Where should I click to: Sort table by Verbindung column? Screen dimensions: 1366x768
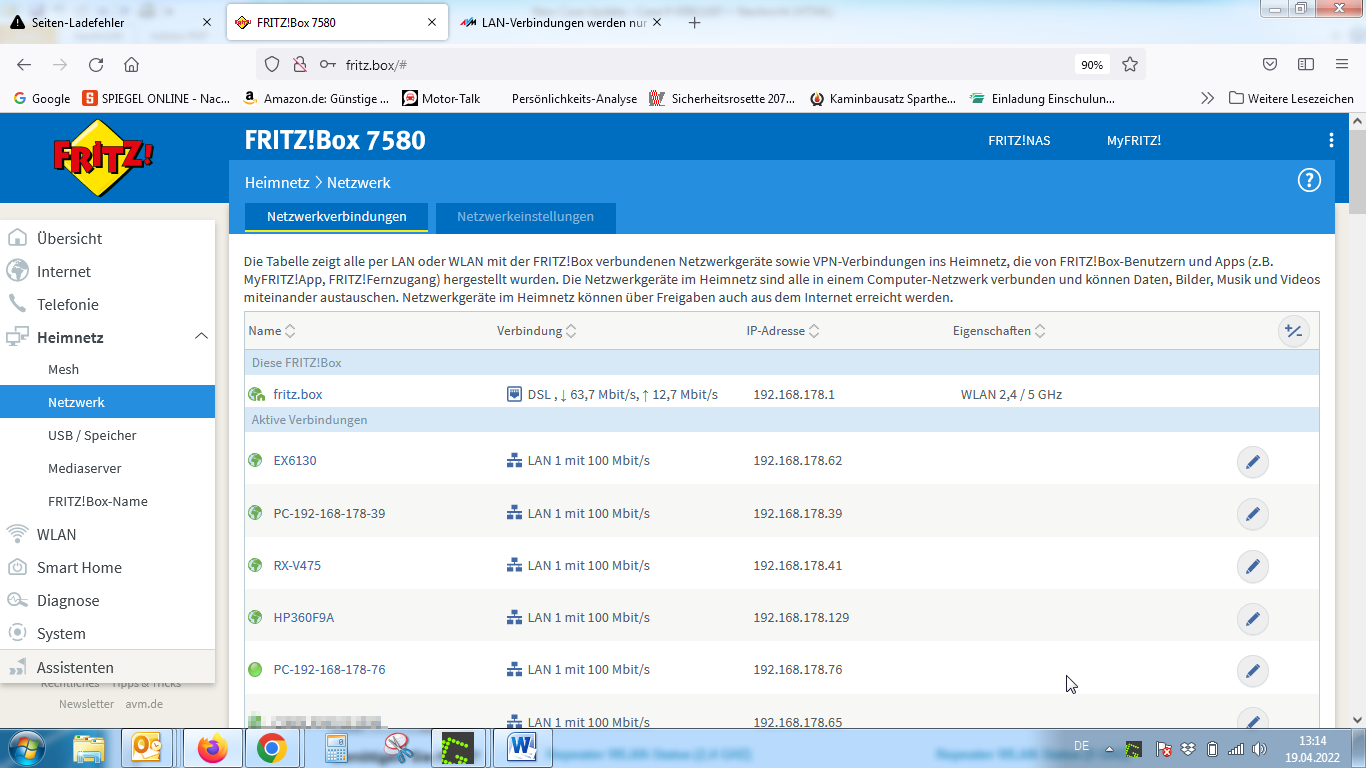coord(537,331)
